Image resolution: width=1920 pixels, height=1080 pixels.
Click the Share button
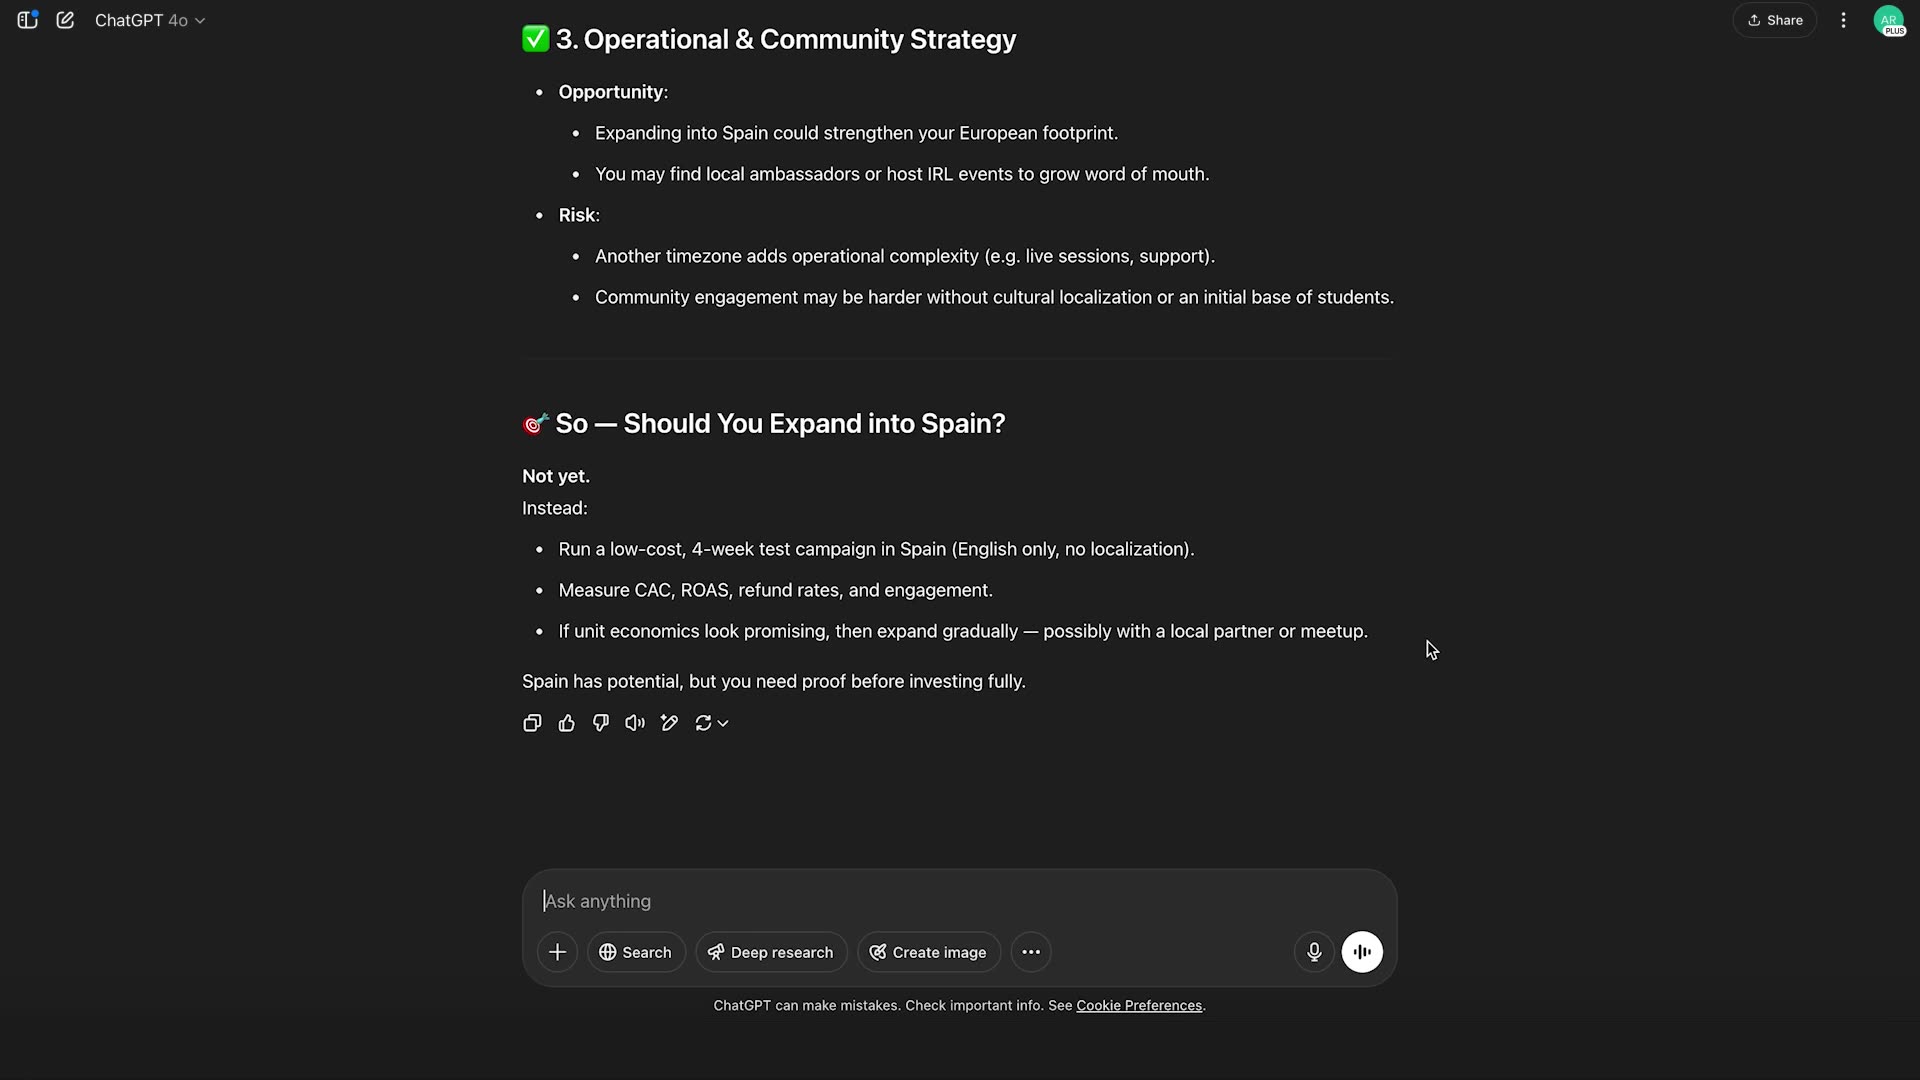point(1775,20)
